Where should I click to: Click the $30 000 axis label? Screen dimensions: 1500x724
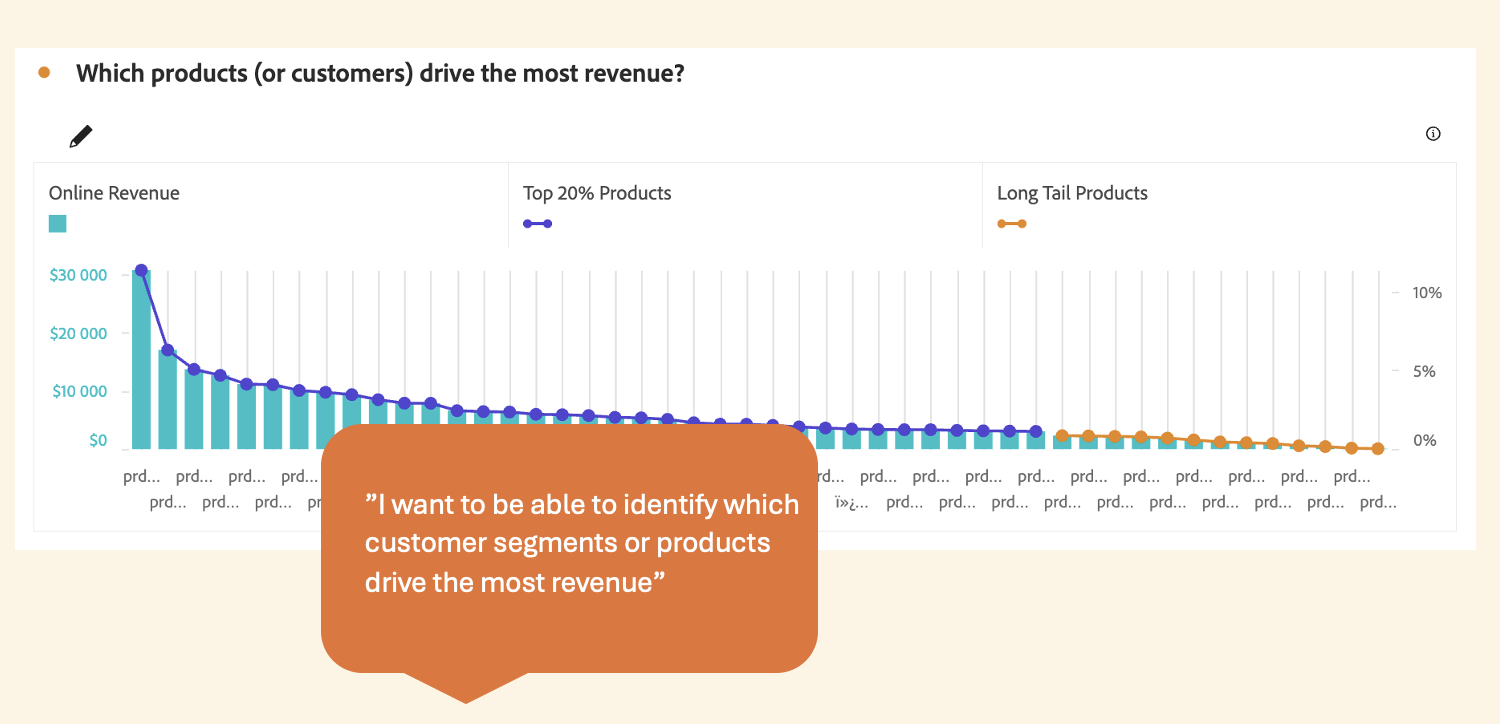[x=78, y=275]
